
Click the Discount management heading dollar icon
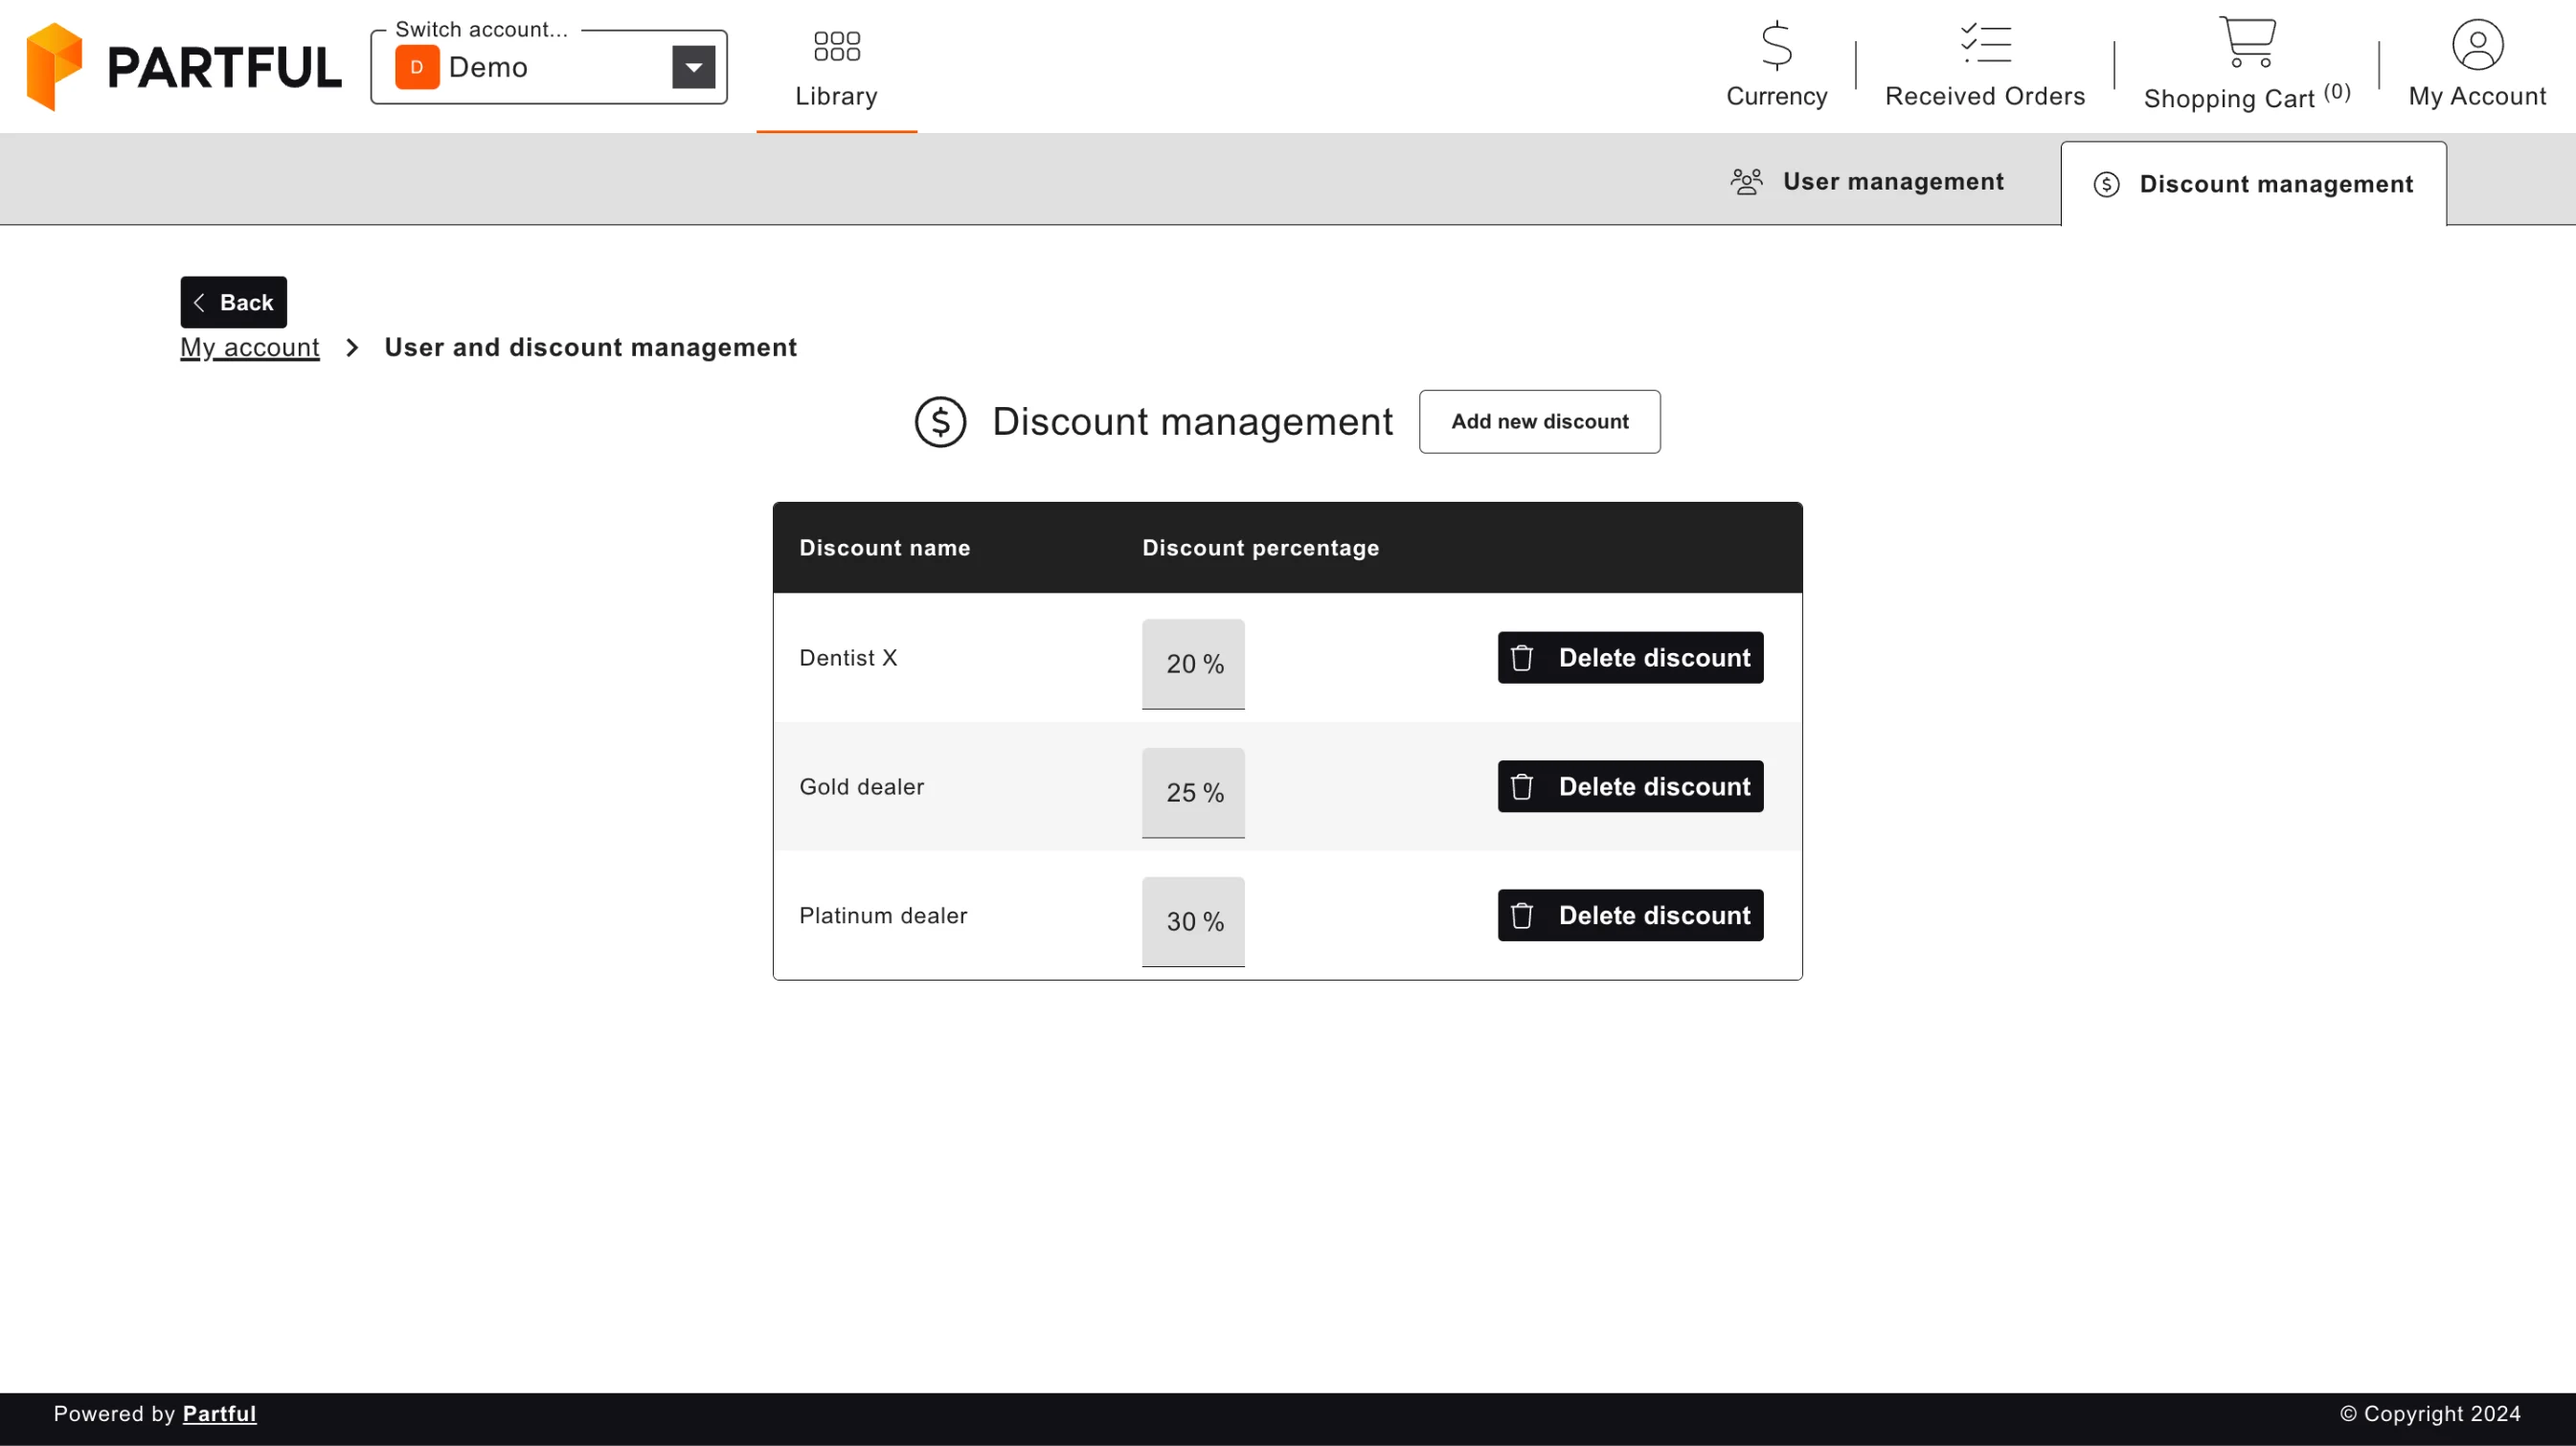point(940,422)
